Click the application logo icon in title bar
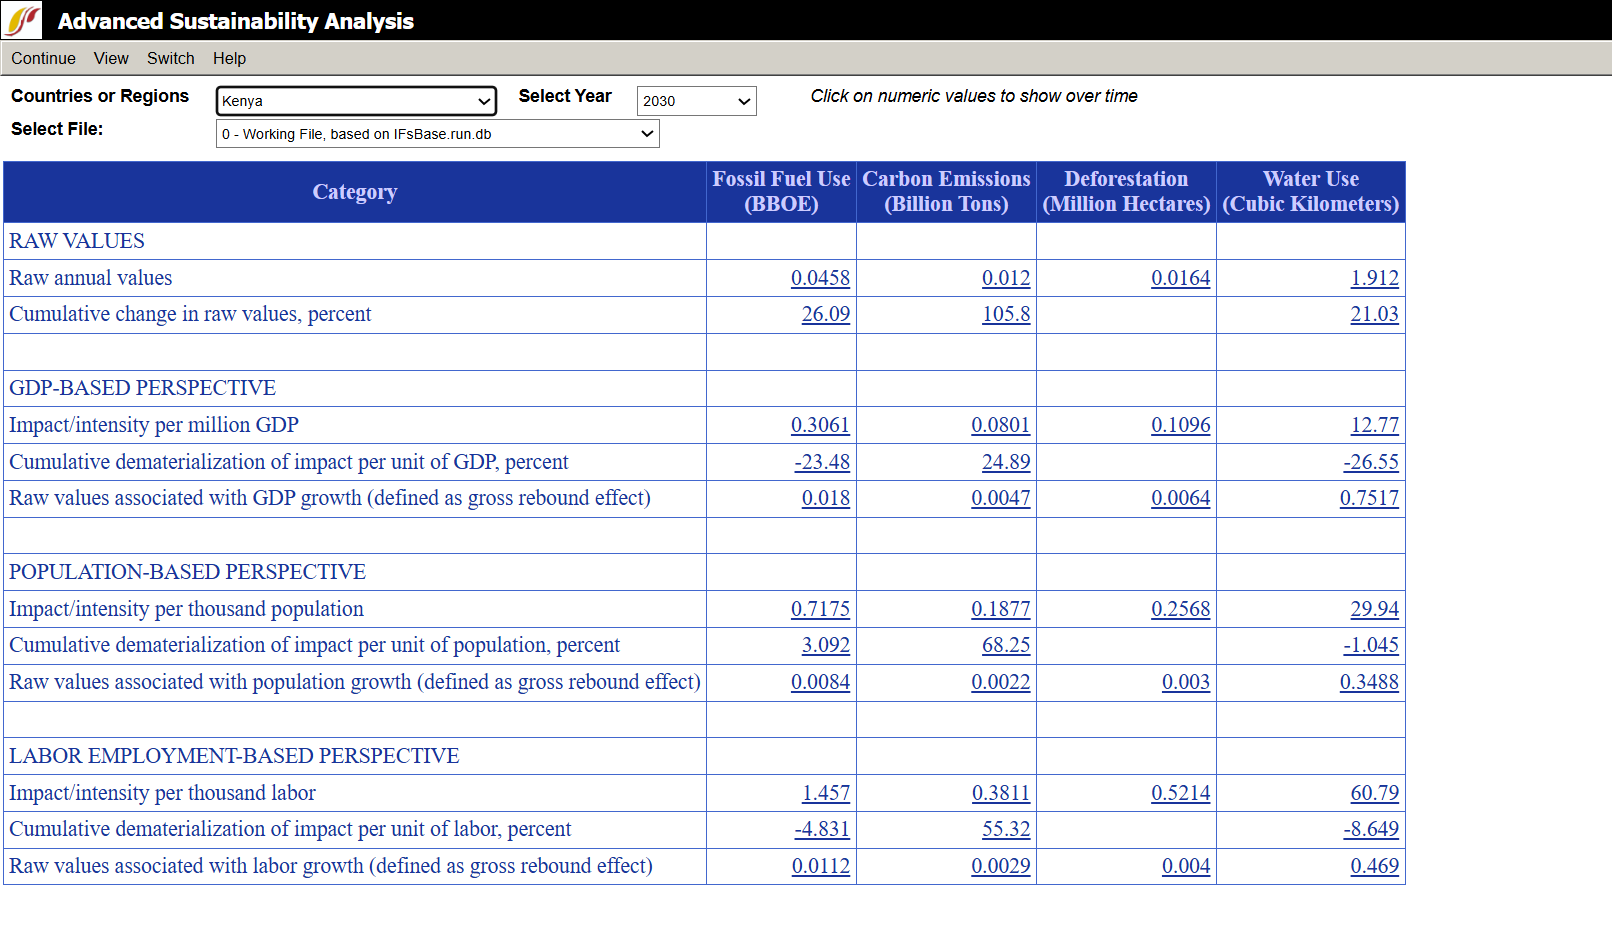This screenshot has height=936, width=1612. pos(22,20)
